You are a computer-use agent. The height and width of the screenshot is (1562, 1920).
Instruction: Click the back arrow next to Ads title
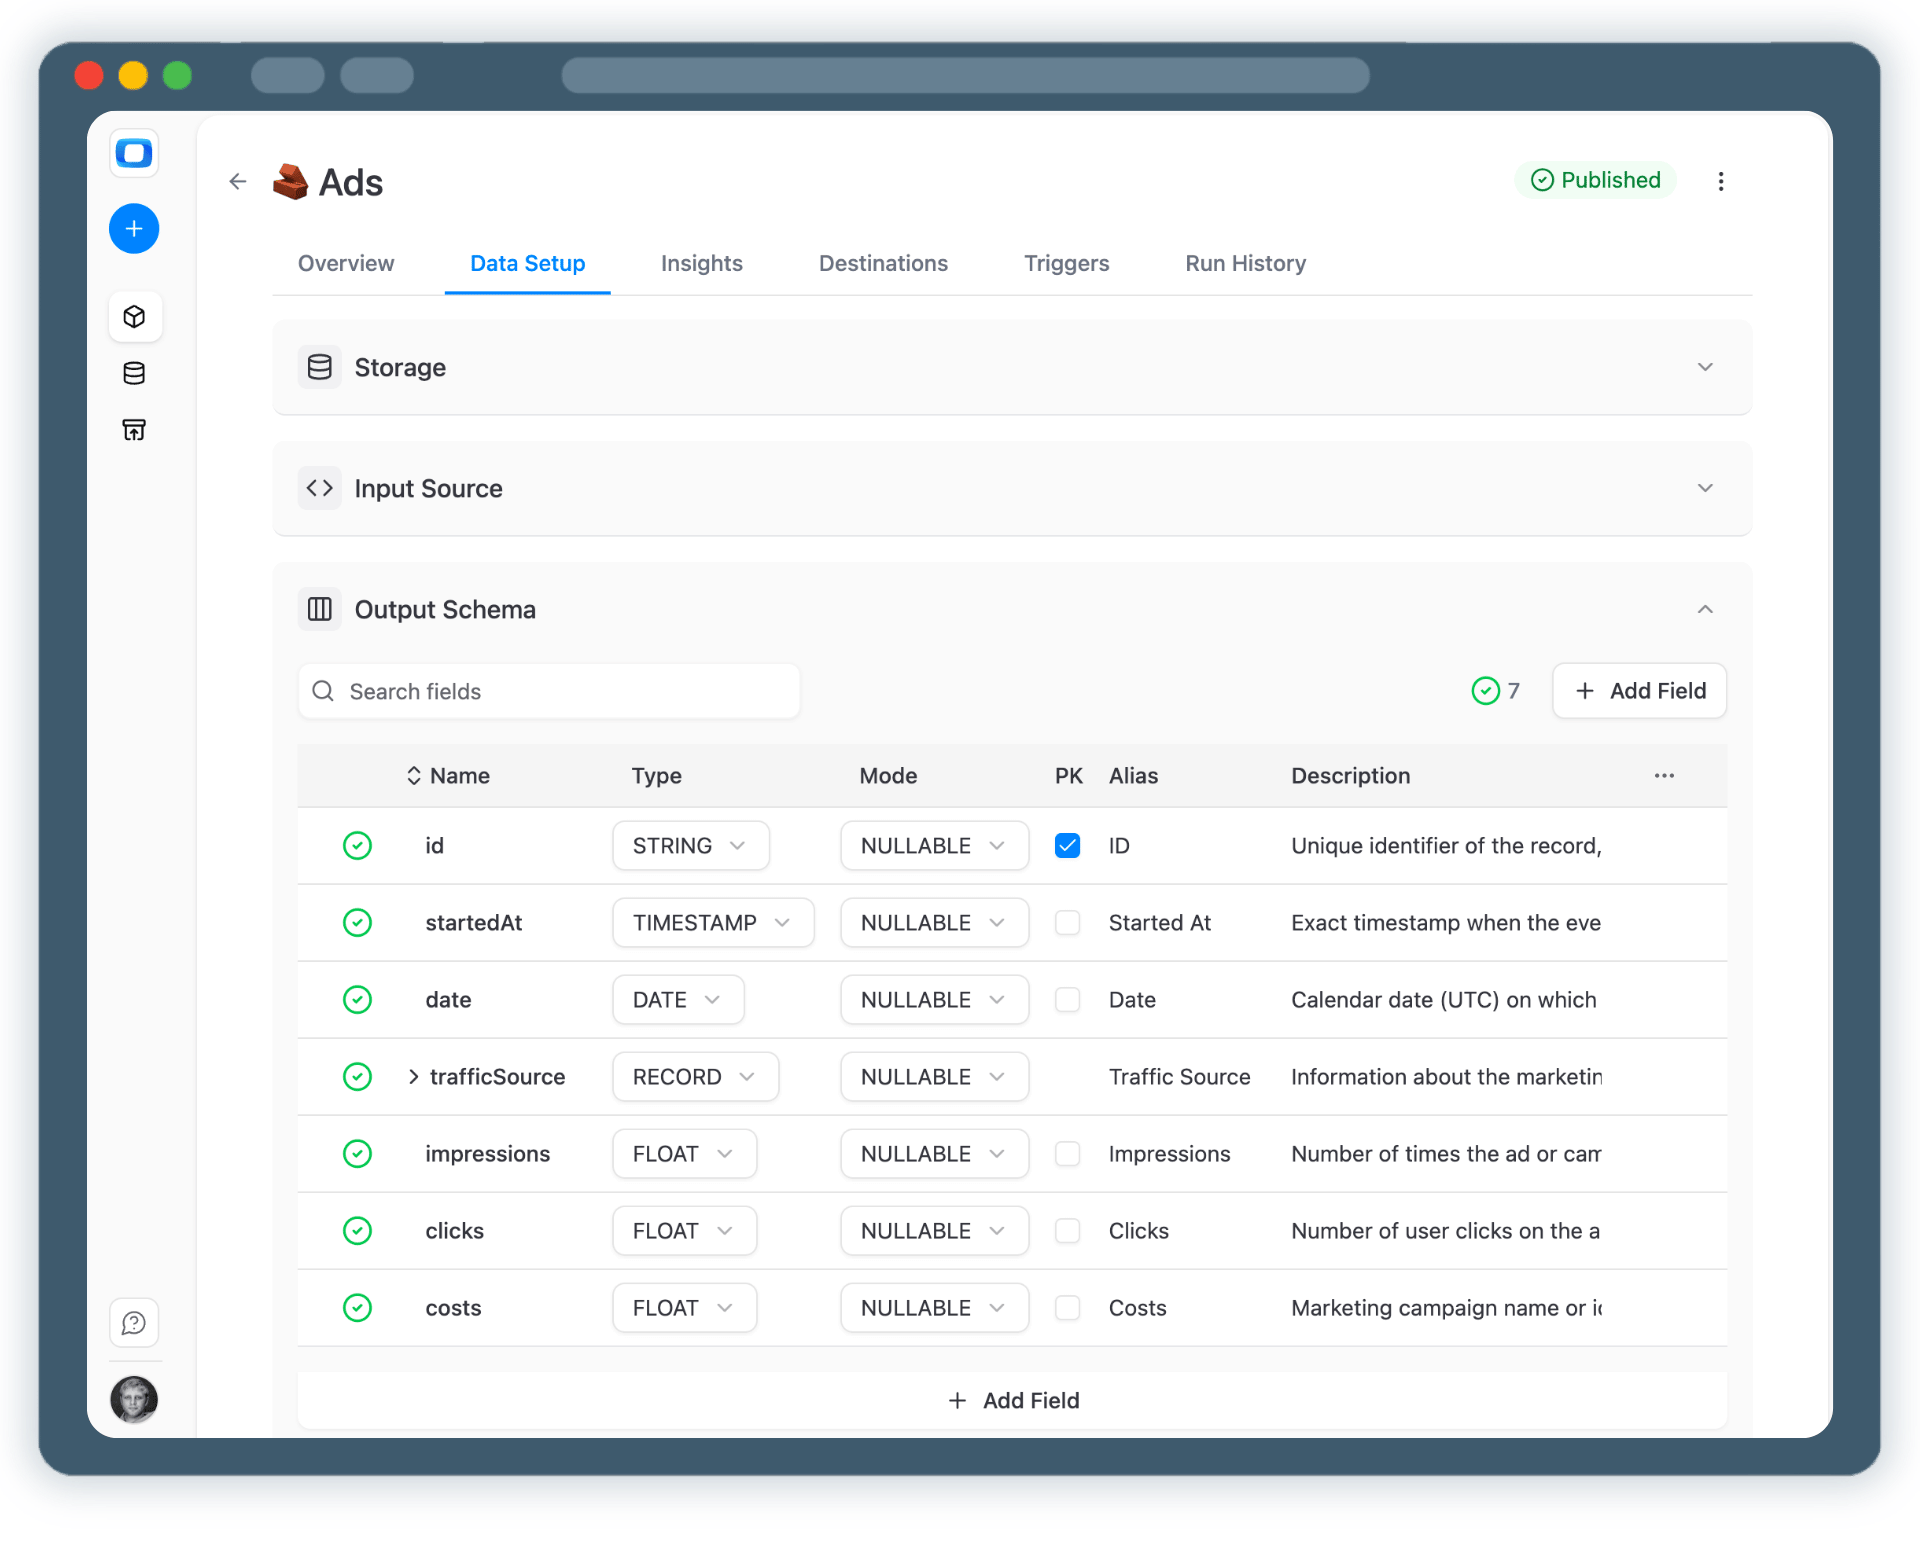pyautogui.click(x=237, y=181)
